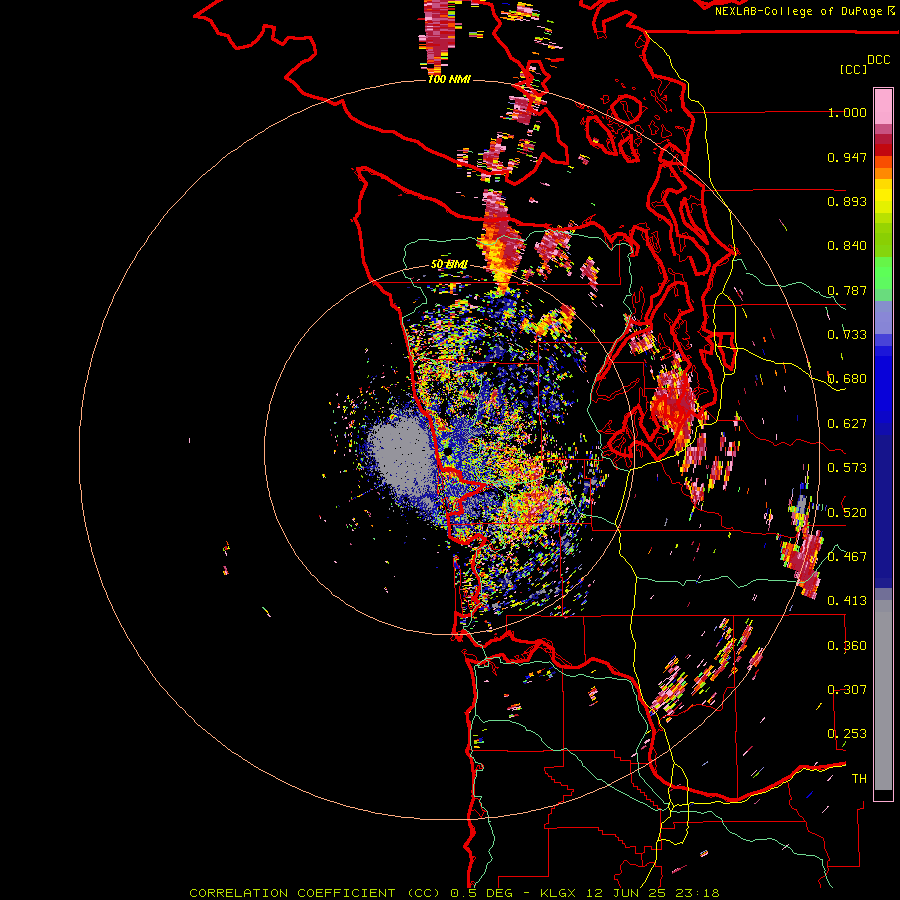Click the NEXLAB-College of DuPage text
900x900 pixels.
pyautogui.click(x=798, y=11)
